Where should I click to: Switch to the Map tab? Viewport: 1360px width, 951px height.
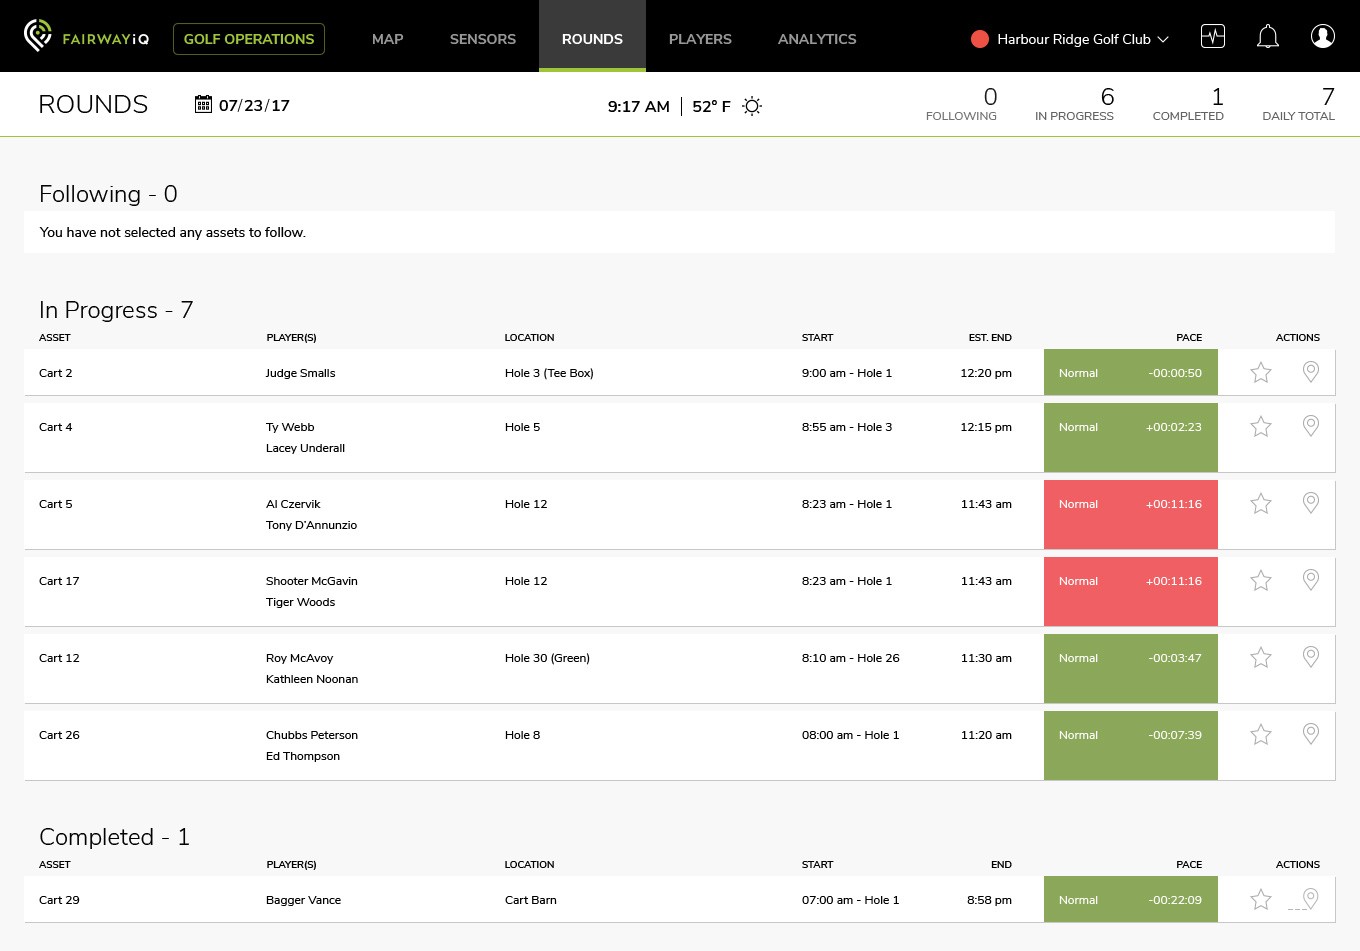(387, 39)
